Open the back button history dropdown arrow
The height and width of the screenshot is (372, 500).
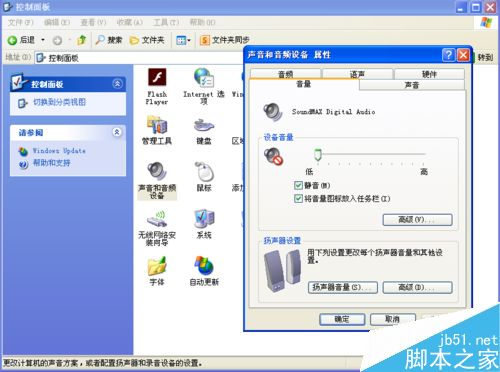coord(43,40)
